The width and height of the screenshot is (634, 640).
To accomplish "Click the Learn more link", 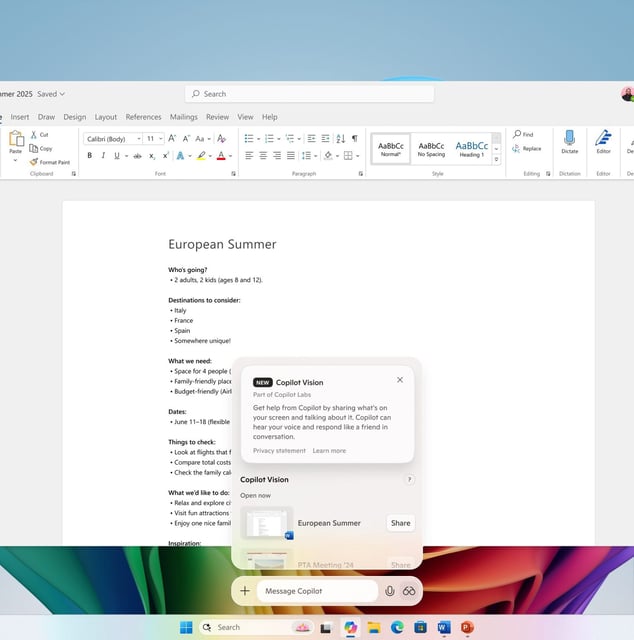I will (329, 451).
